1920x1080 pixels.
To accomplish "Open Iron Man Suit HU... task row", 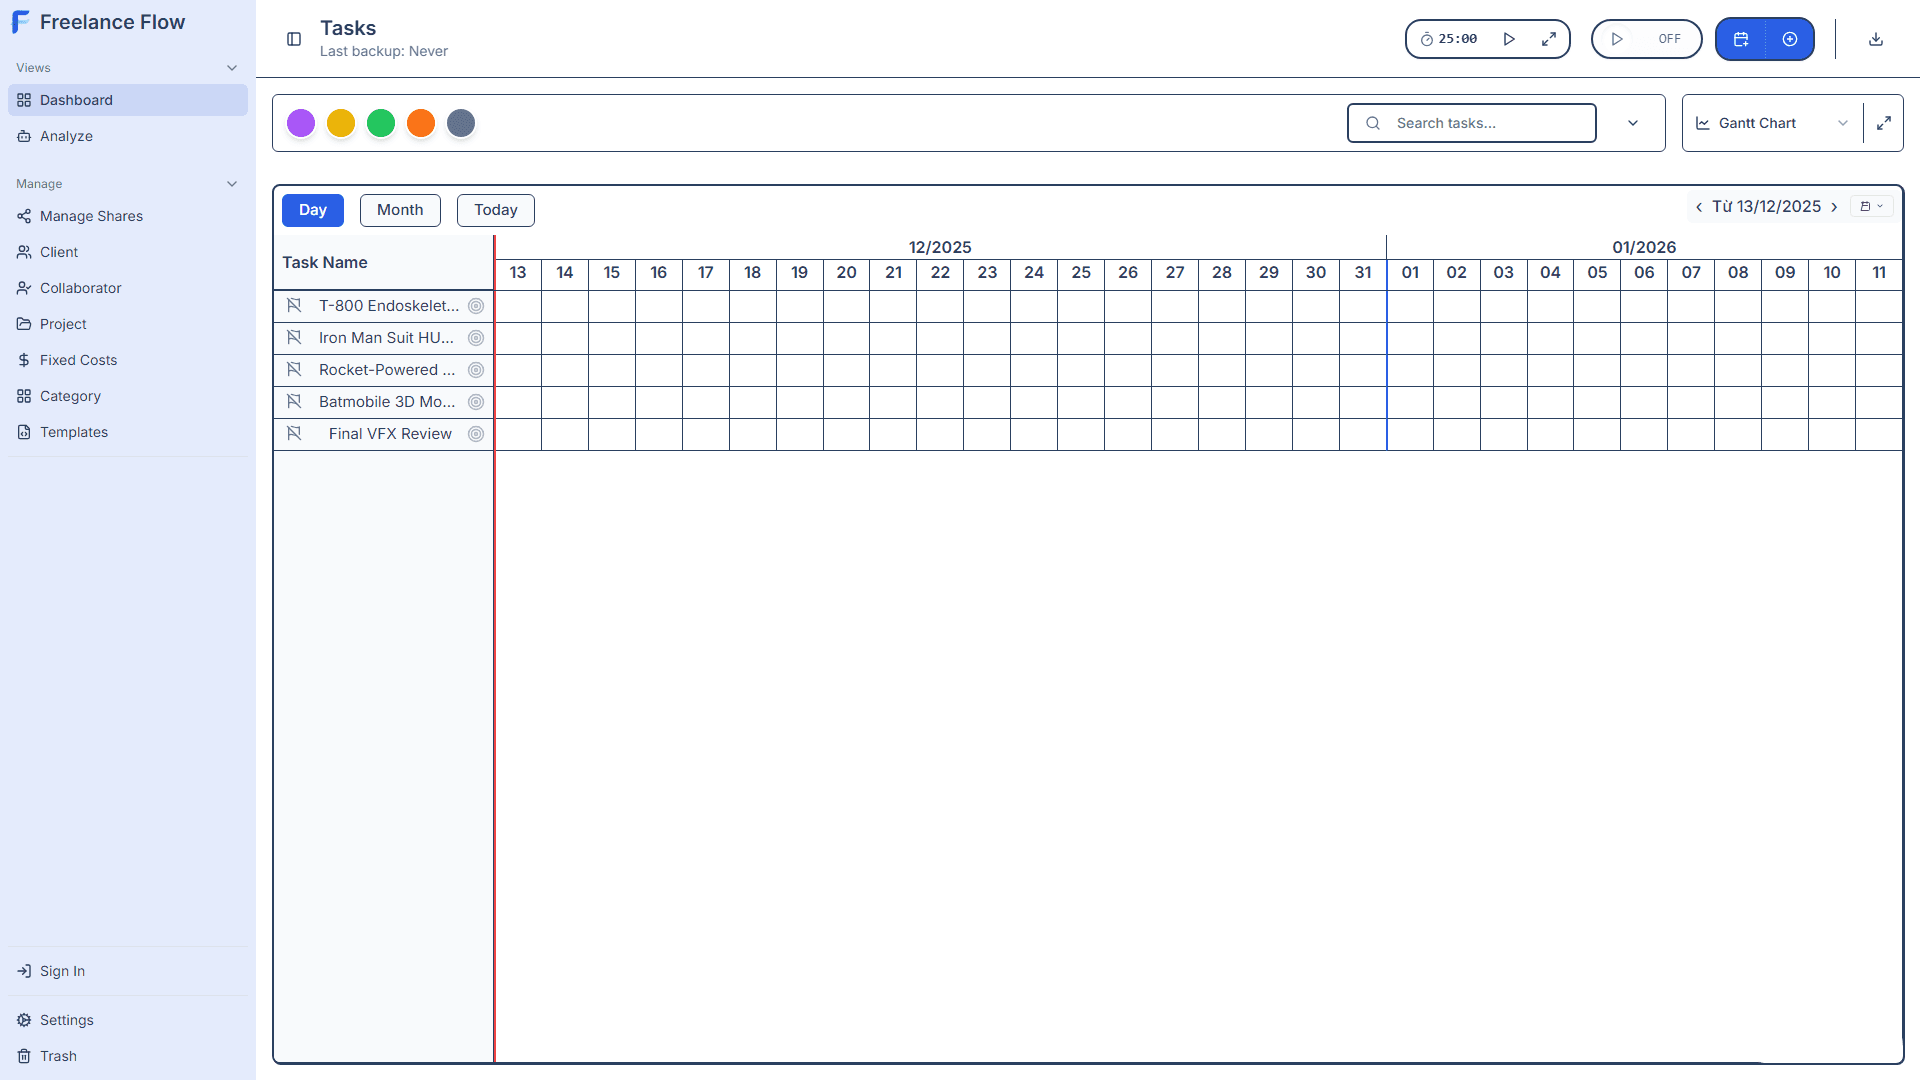I will tap(386, 338).
